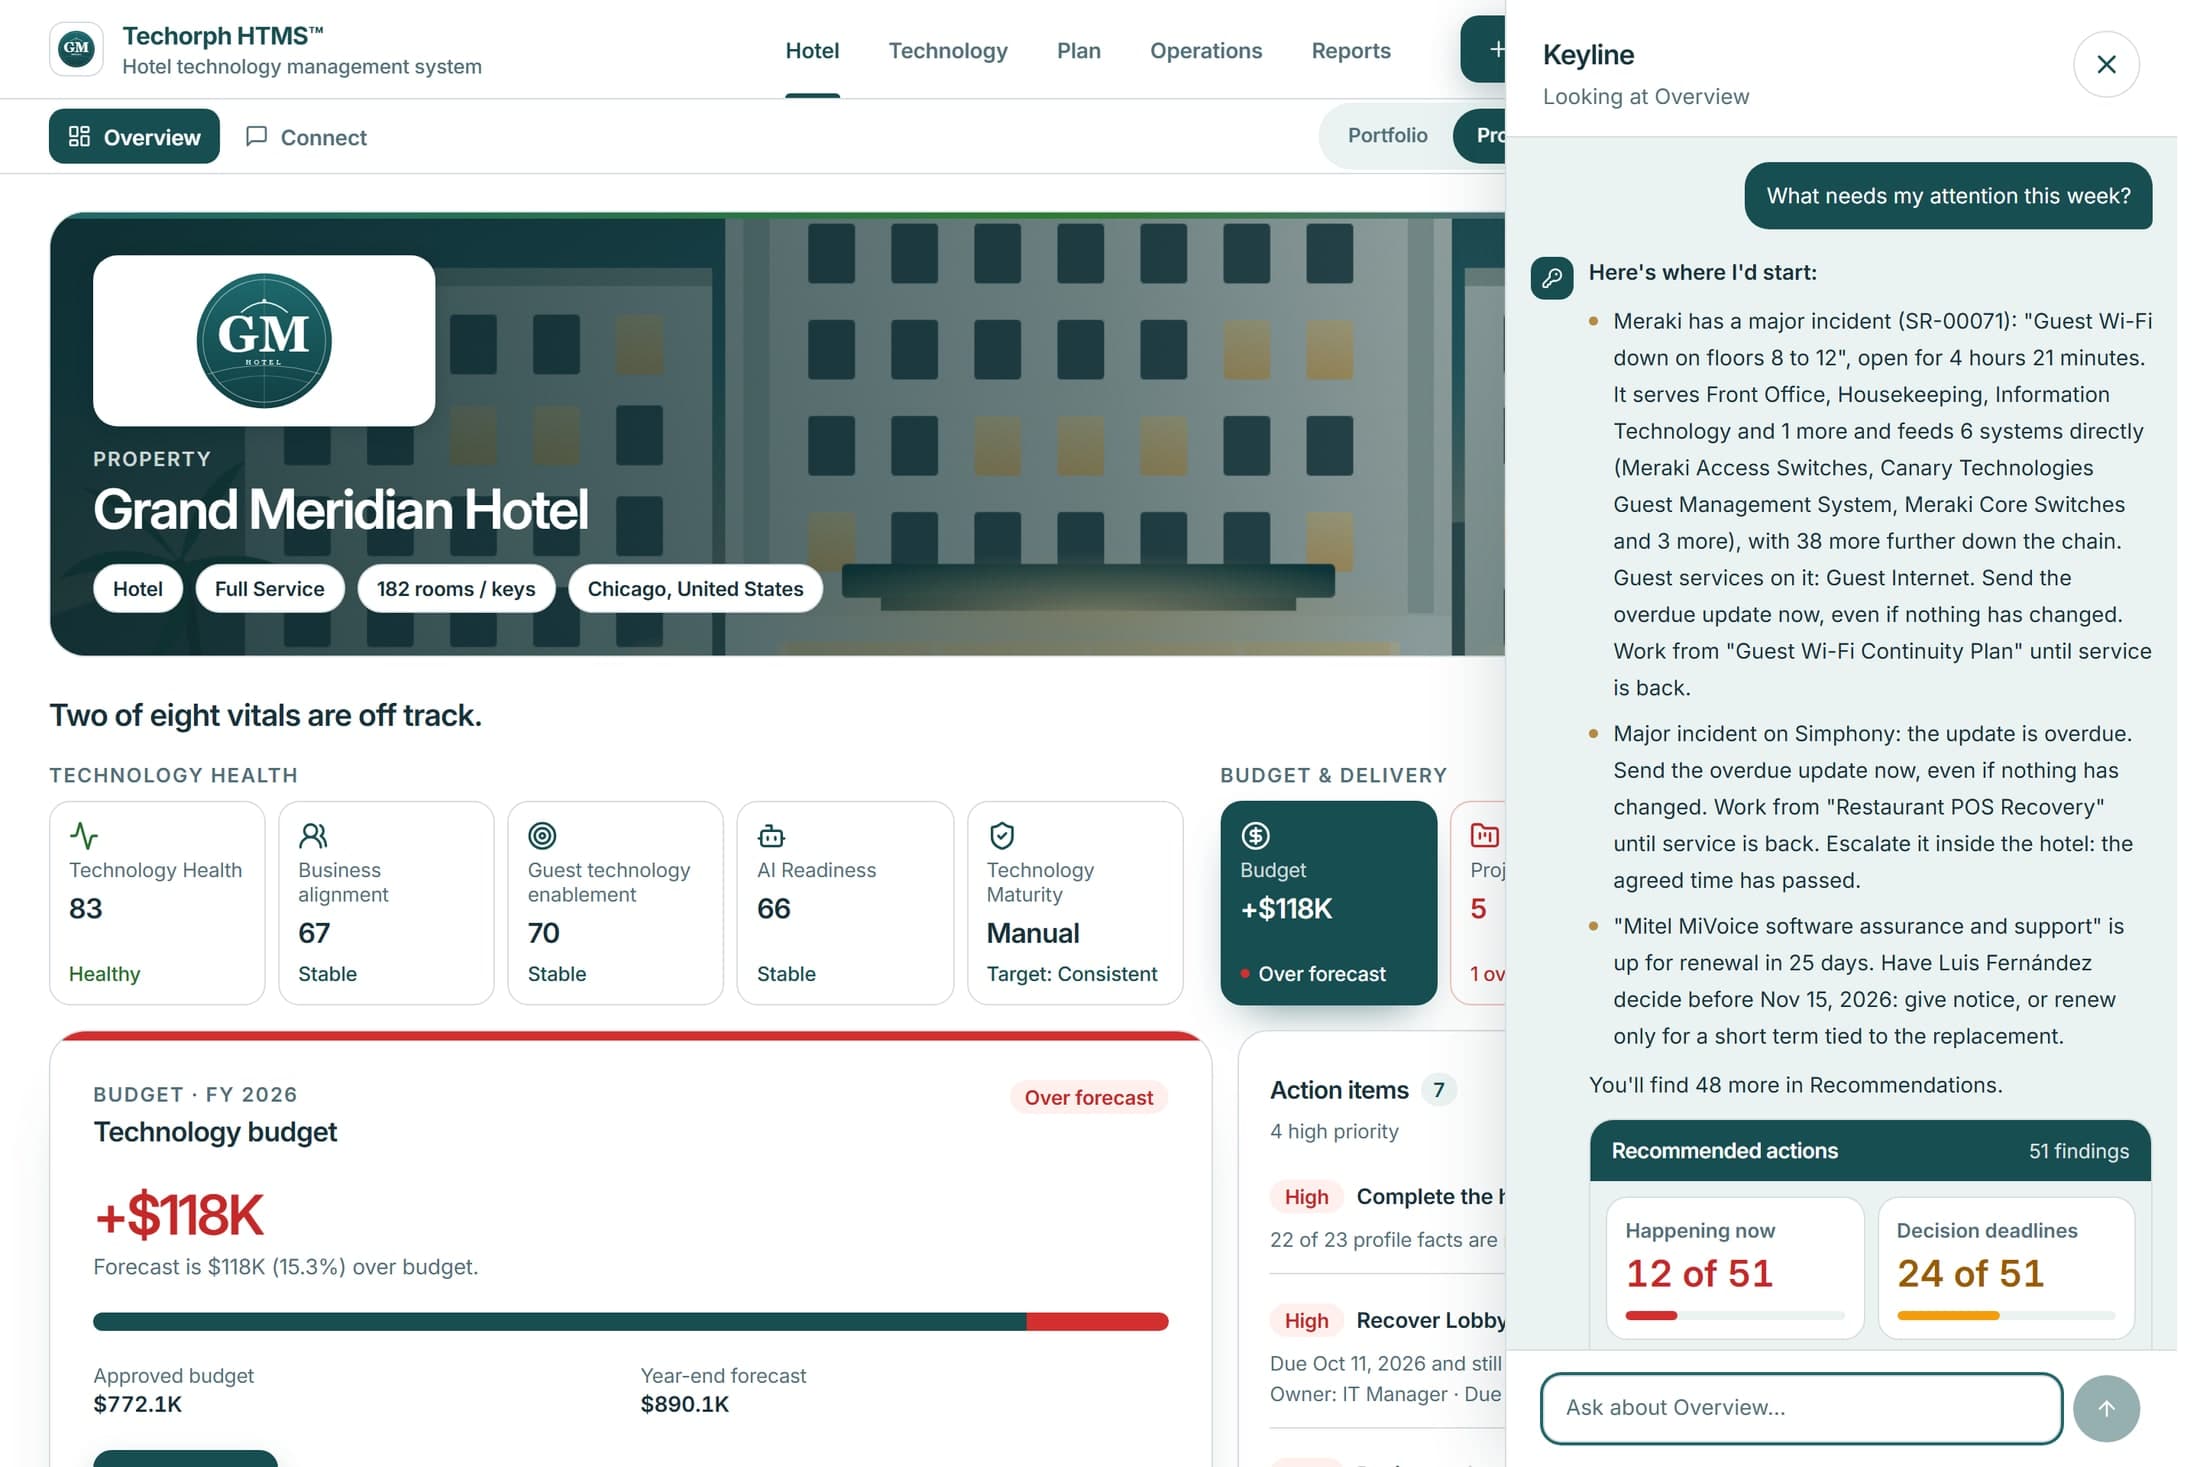Image resolution: width=2200 pixels, height=1467 pixels.
Task: Click the Year-end forecast $890.1K value
Action: click(685, 1404)
